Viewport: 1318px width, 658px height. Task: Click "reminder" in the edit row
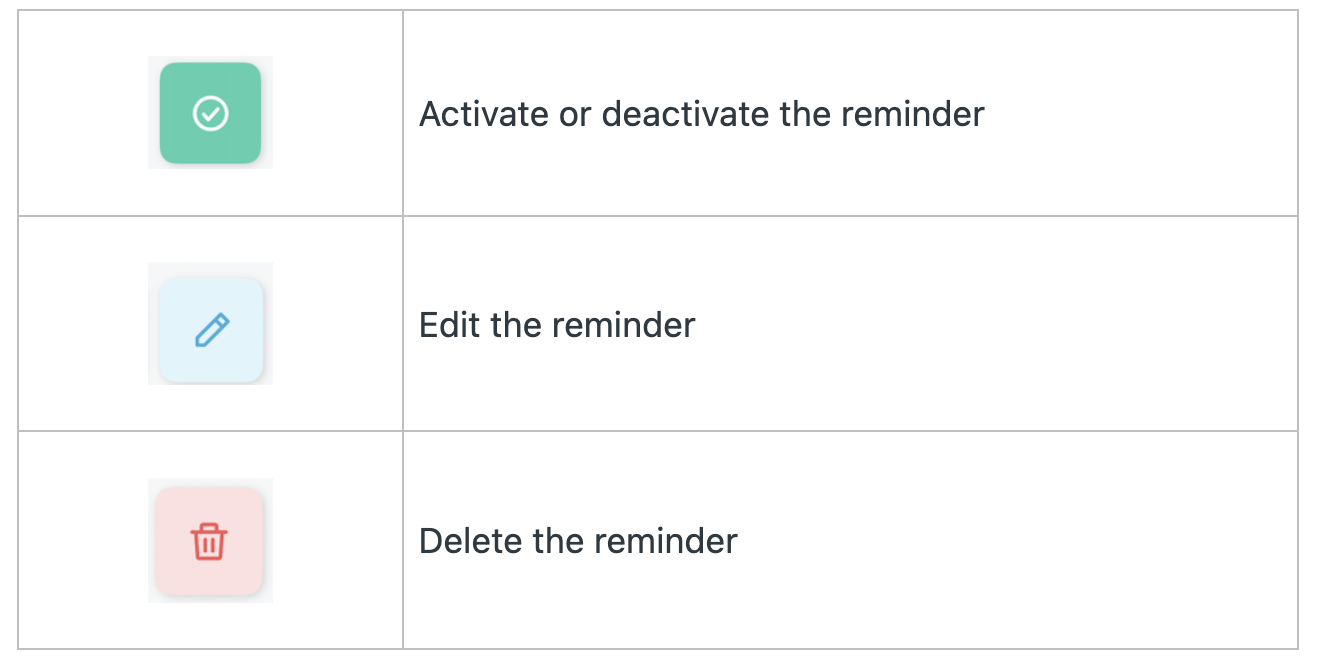623,325
